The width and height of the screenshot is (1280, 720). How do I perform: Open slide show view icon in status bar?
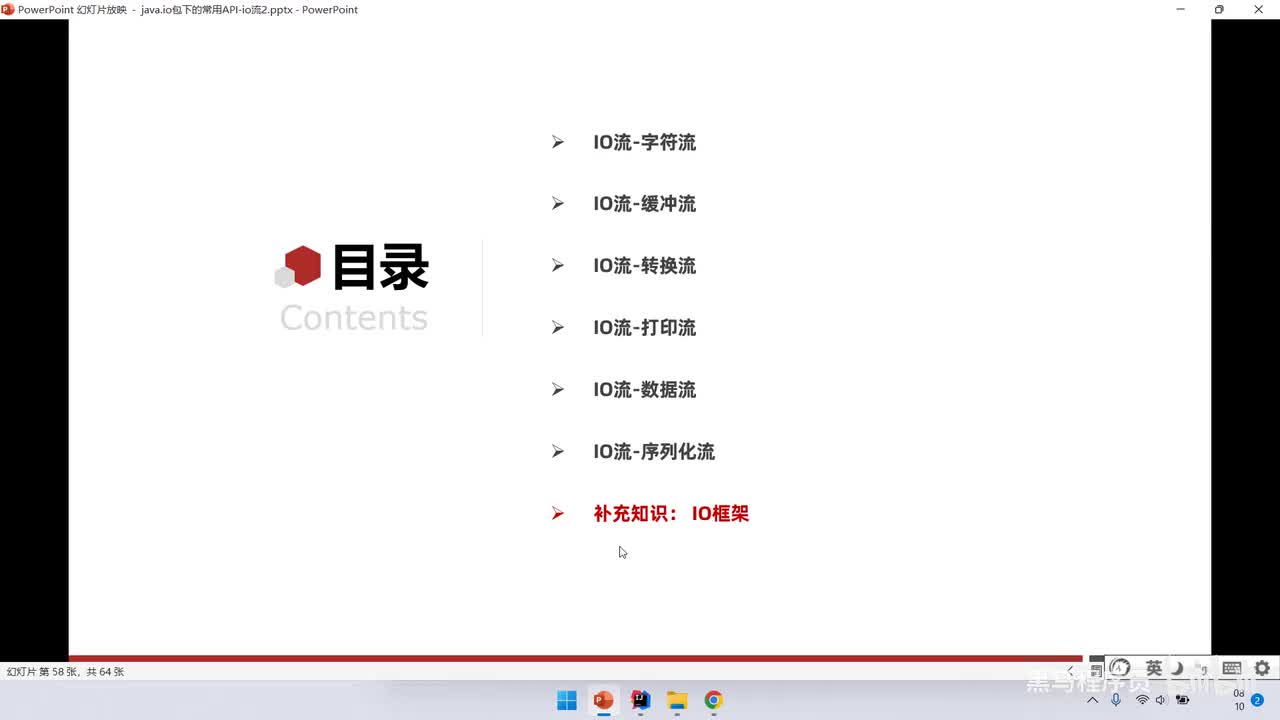tap(1097, 671)
